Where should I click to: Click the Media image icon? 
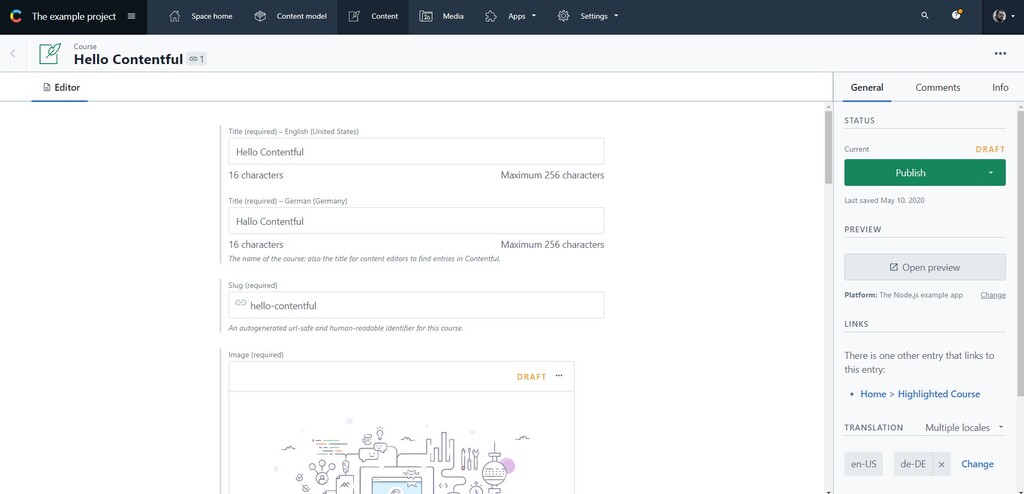coord(426,16)
